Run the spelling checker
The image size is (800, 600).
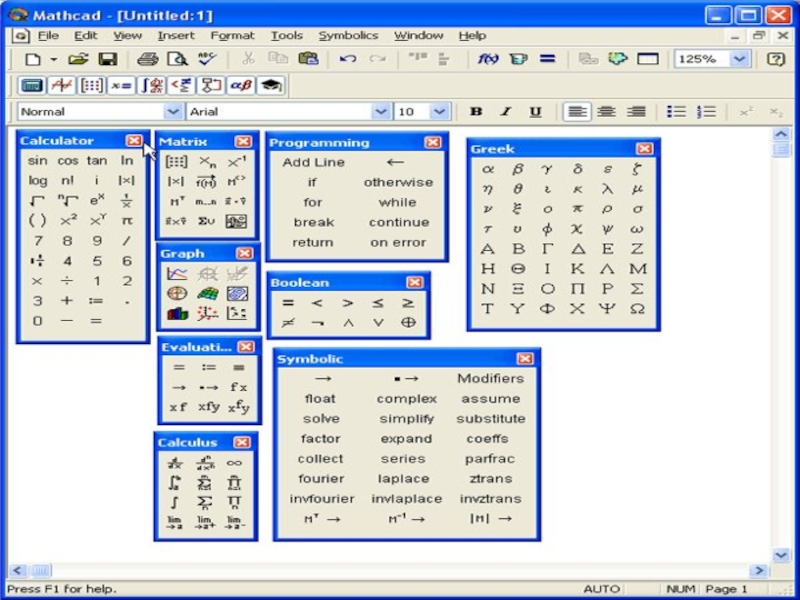tap(207, 59)
